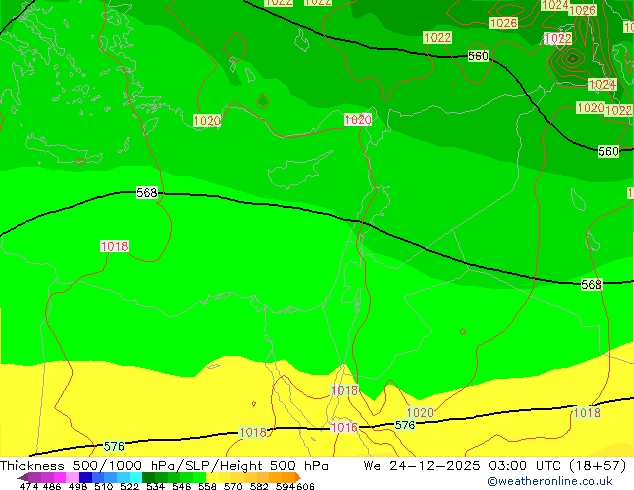This screenshot has height=490, width=634.
Task: Click legend value '570'
Action: click(x=233, y=486)
